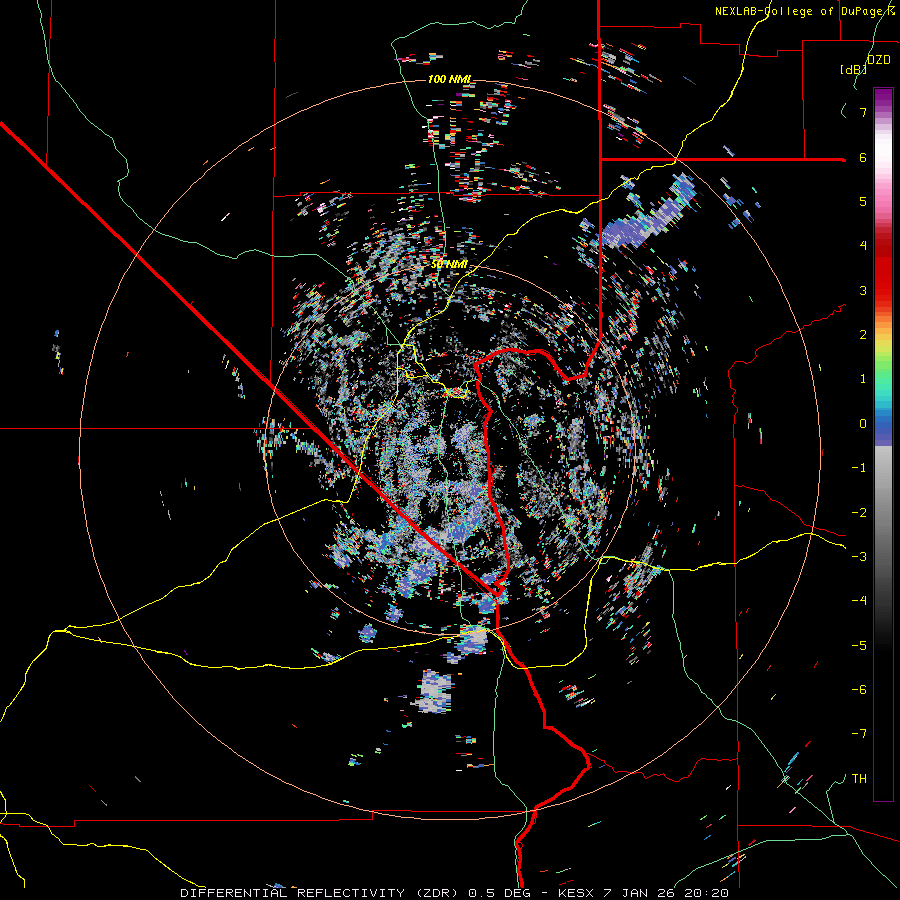Click the DZD product label
This screenshot has height=900, width=900.
(879, 60)
